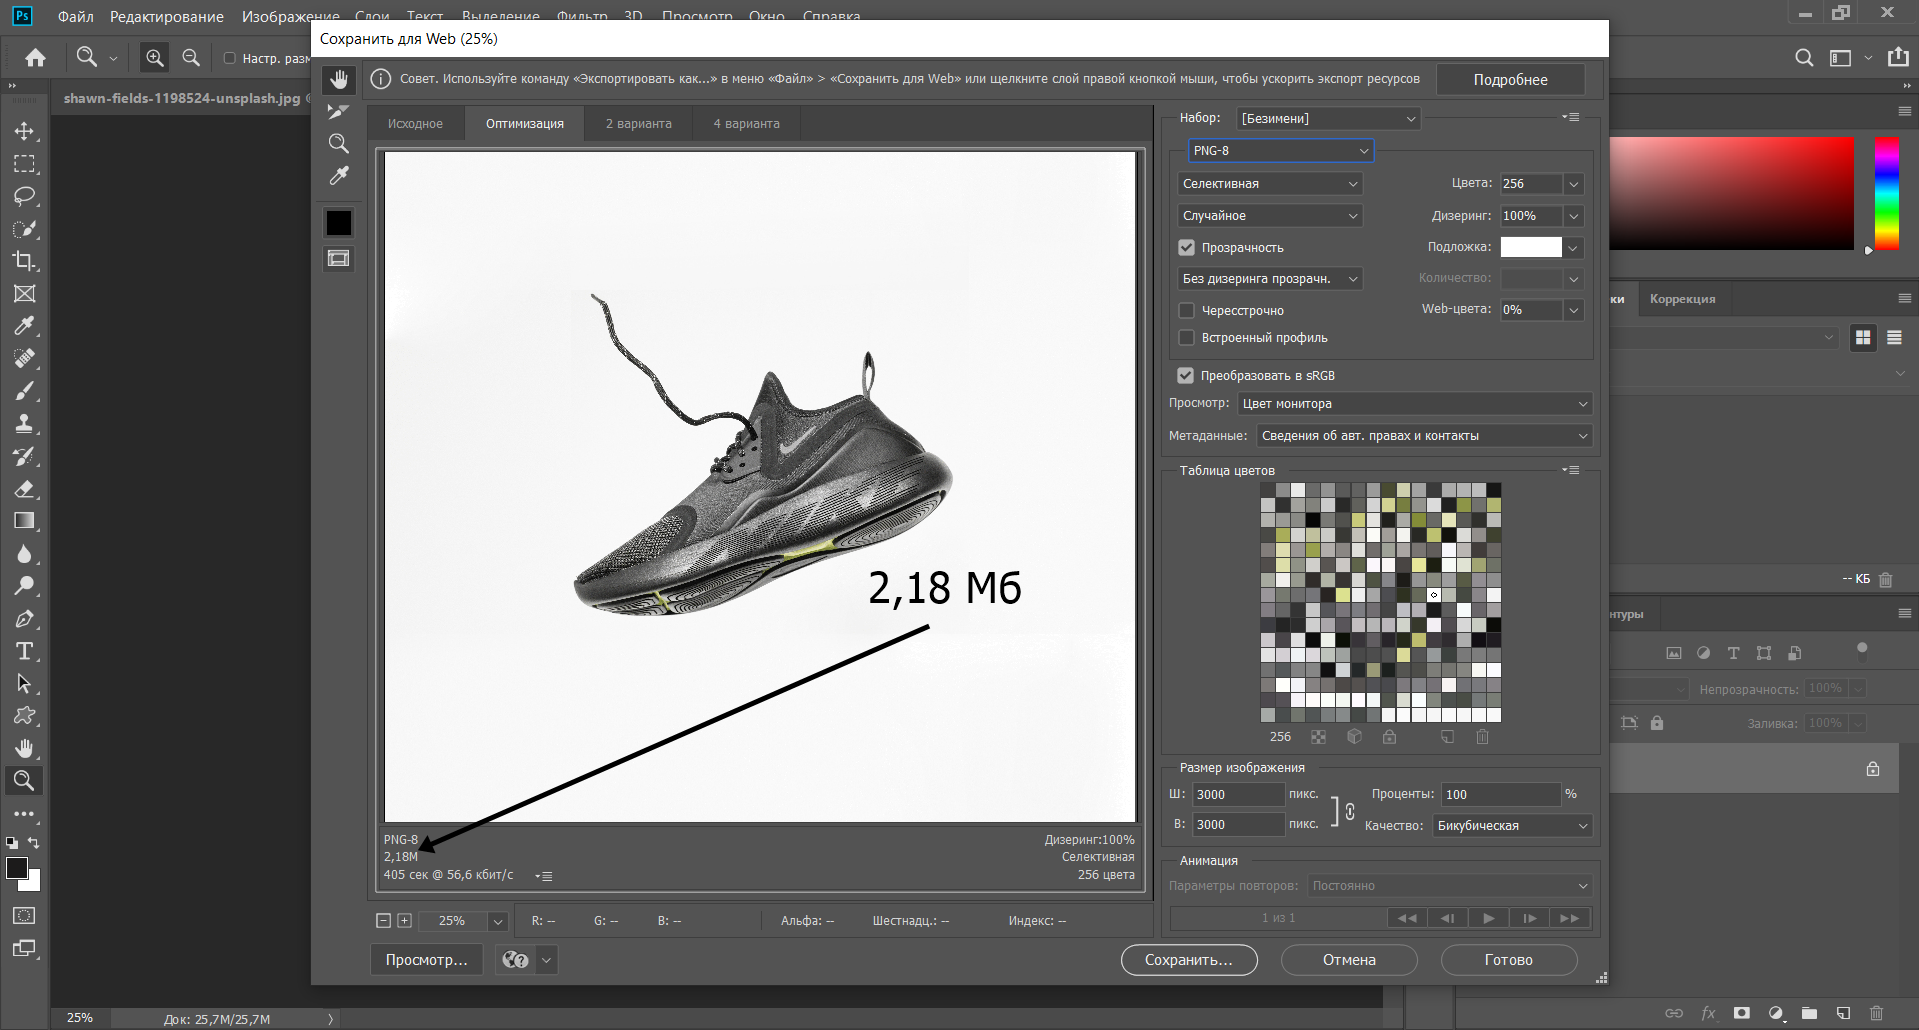Viewport: 1919px width, 1030px height.
Task: Open the Качество Бикубическая dropdown
Action: point(1512,826)
